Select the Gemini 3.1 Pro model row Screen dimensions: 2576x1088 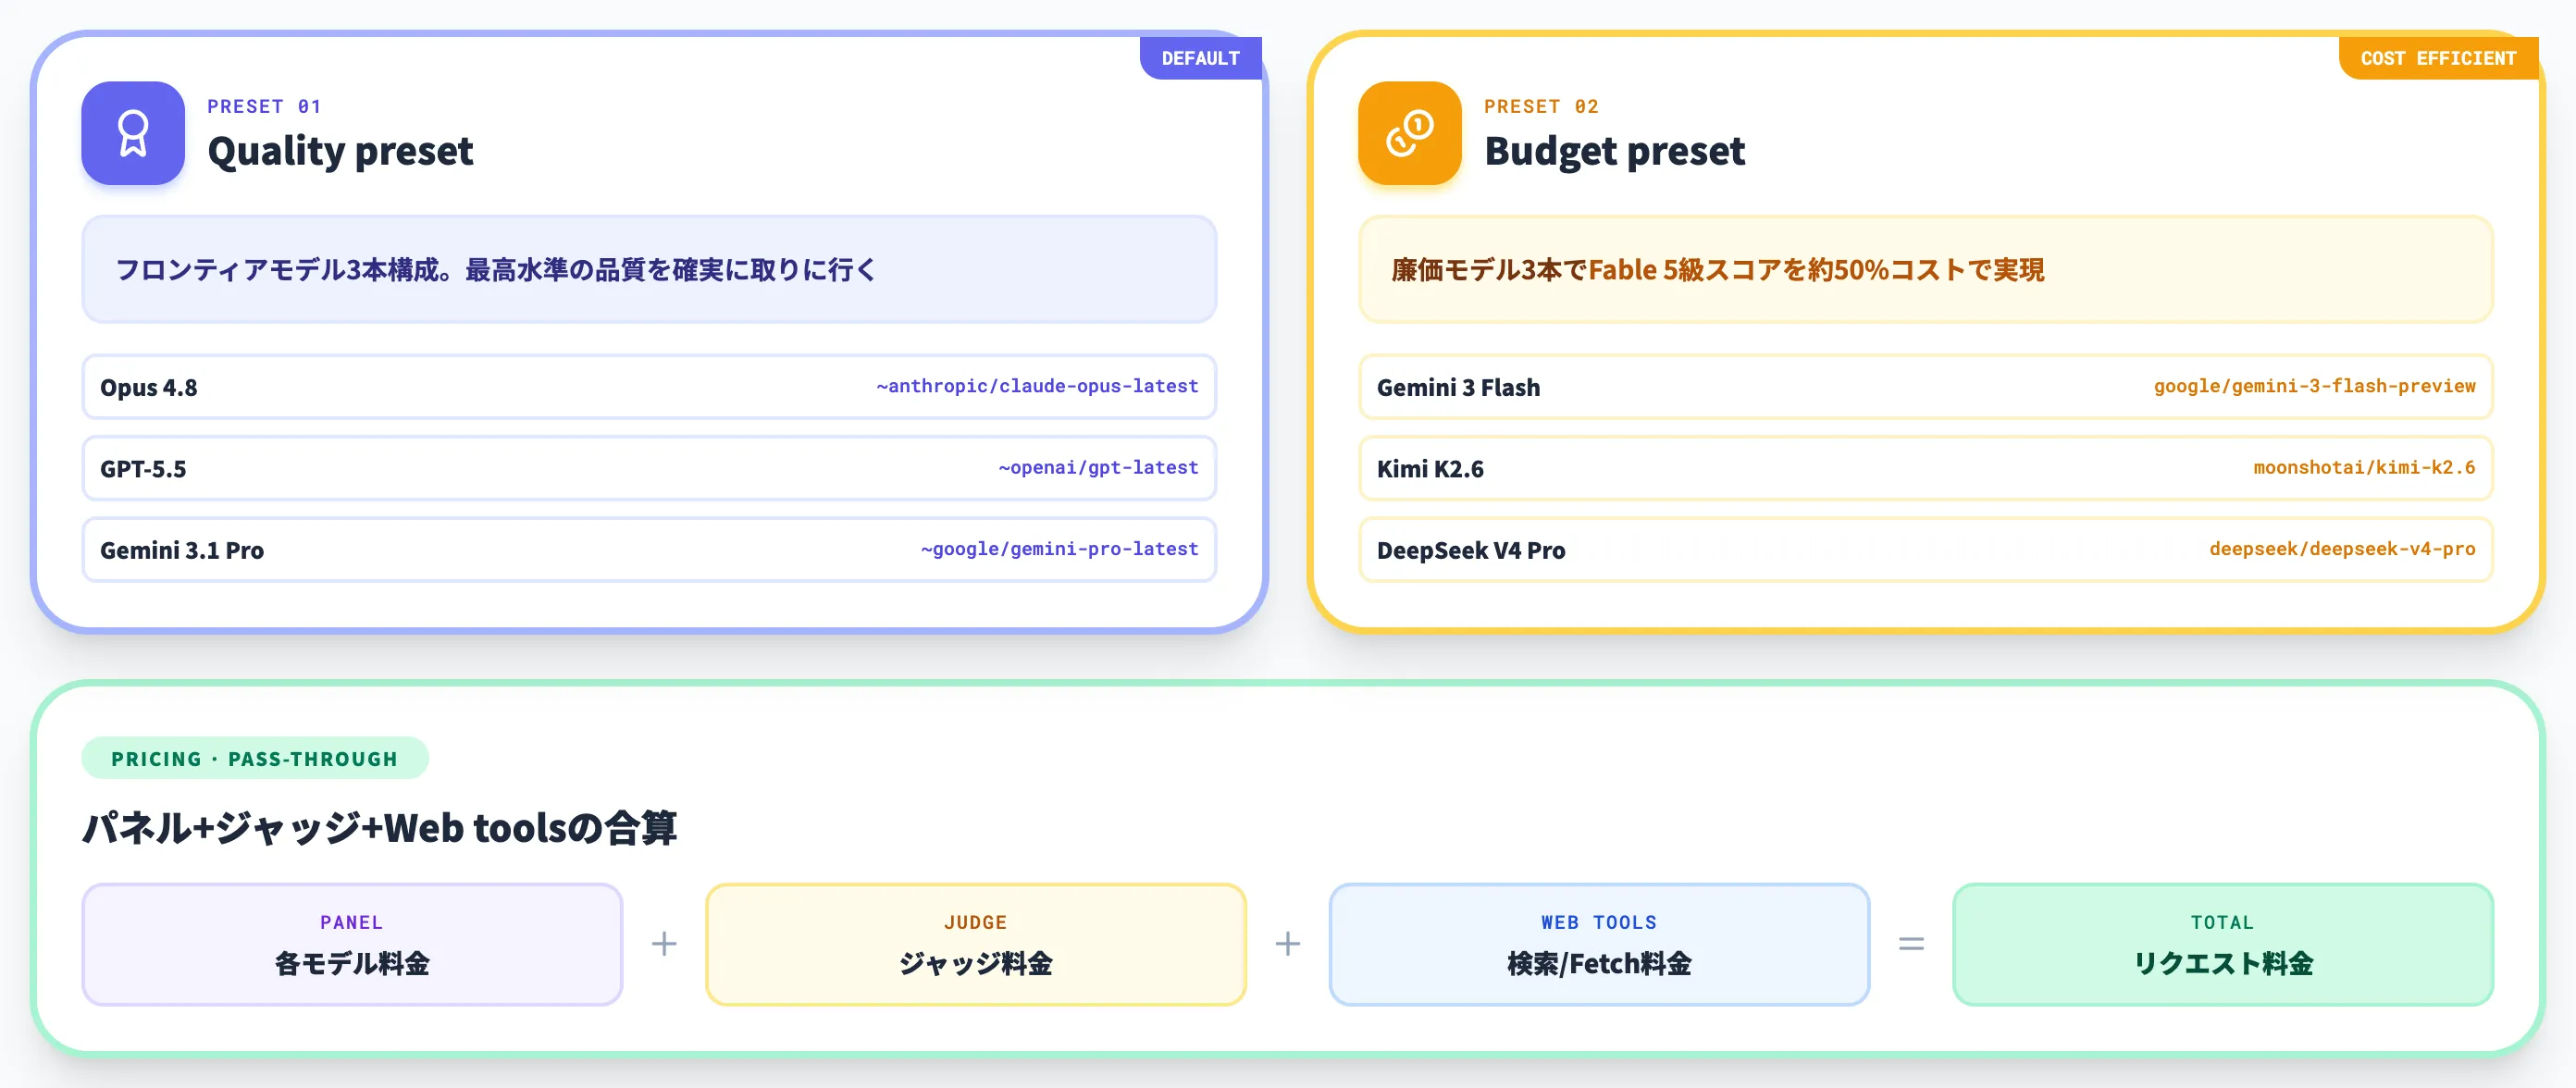(x=649, y=550)
